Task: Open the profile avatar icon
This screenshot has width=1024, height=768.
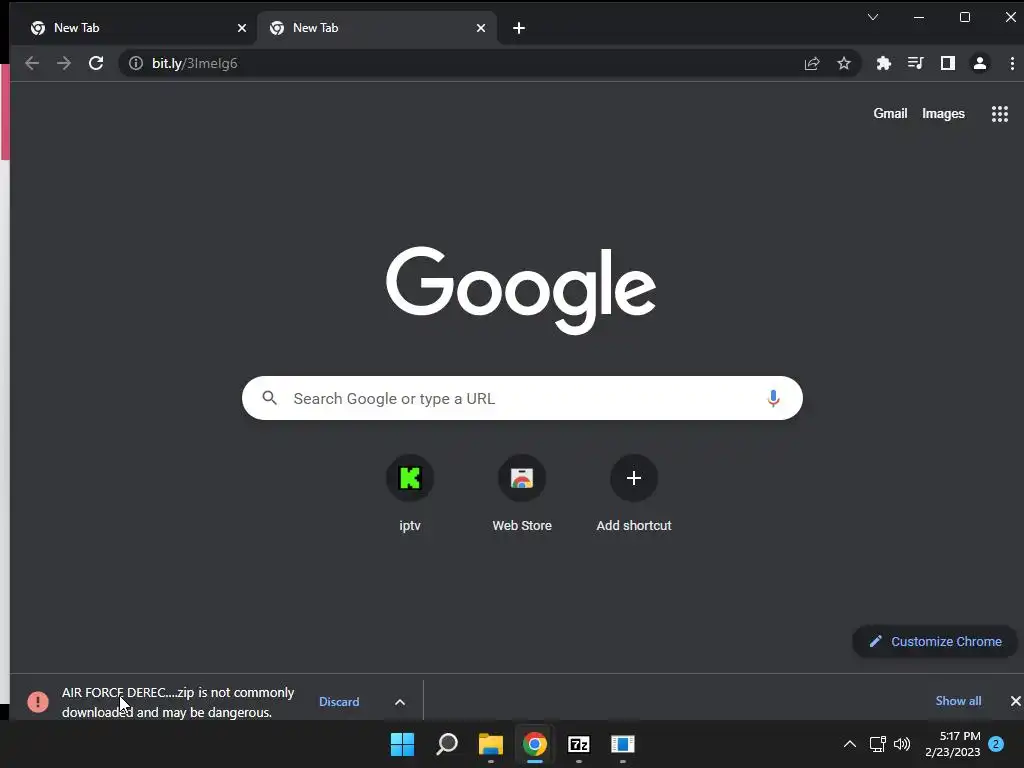Action: [x=980, y=63]
